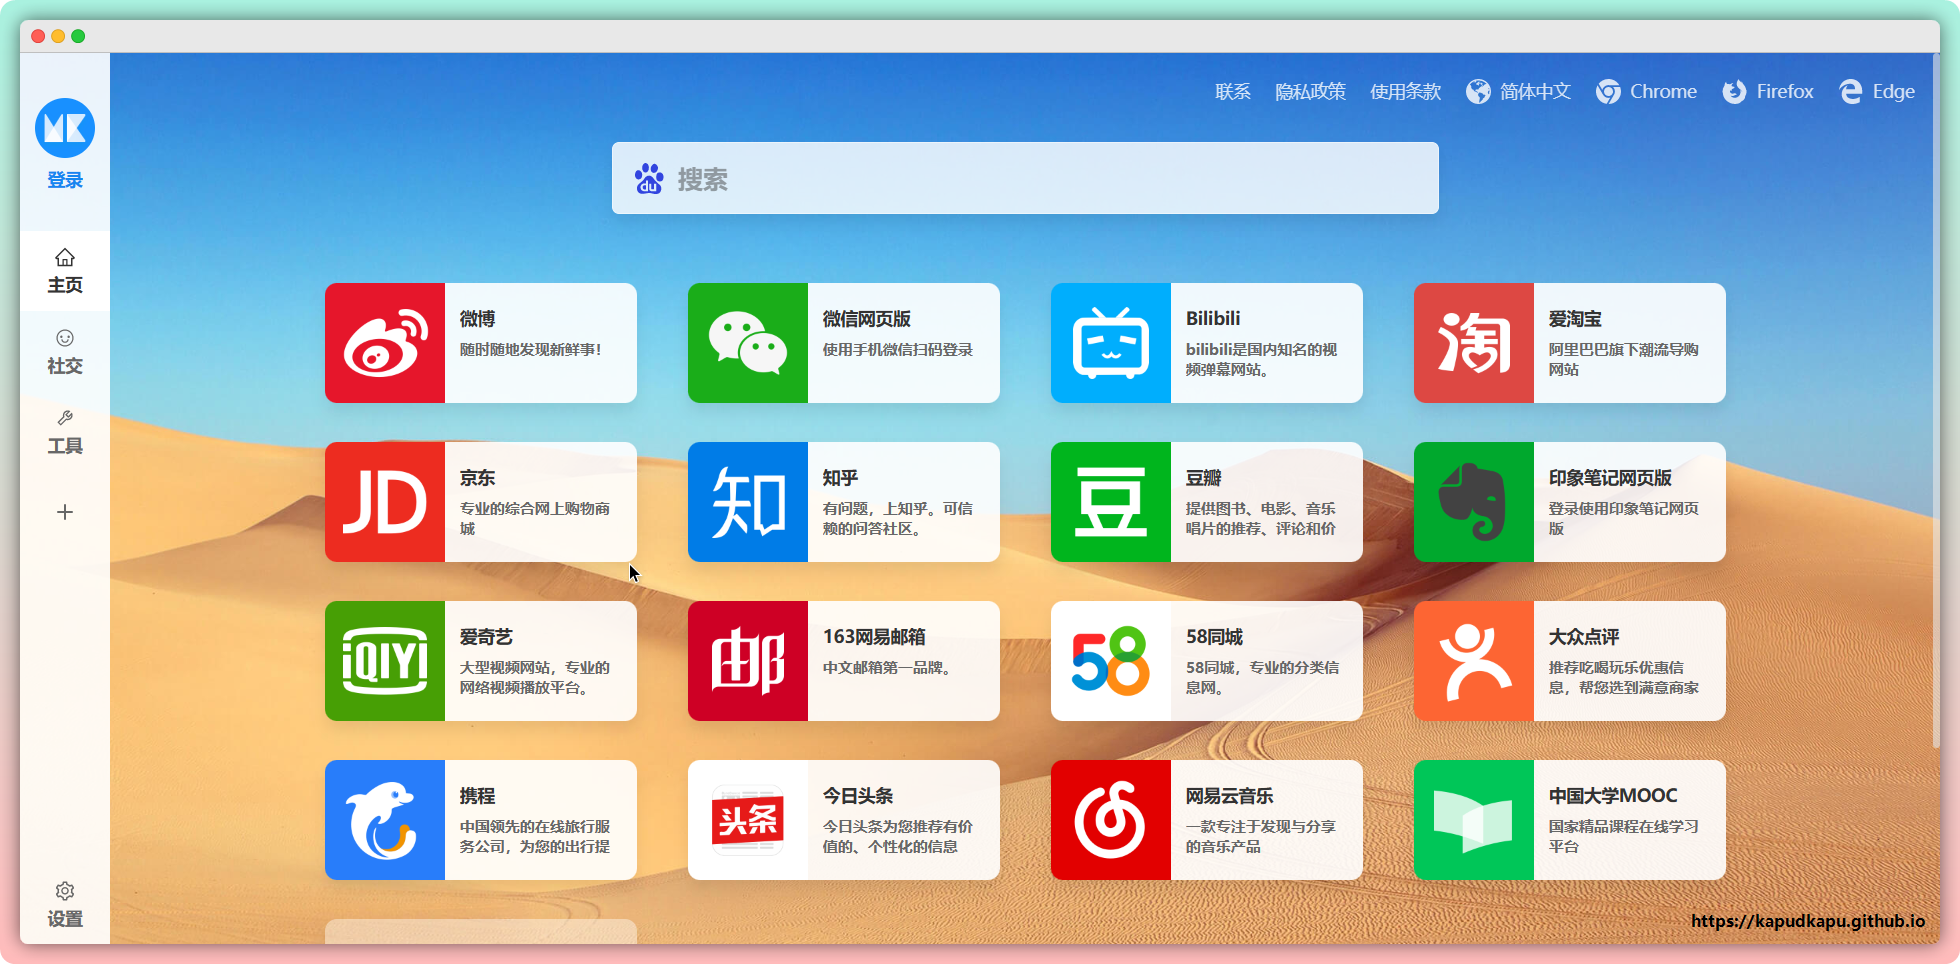Viewport: 1960px width, 964px height.
Task: Open the 简体中文 language selector
Action: pos(1519,92)
